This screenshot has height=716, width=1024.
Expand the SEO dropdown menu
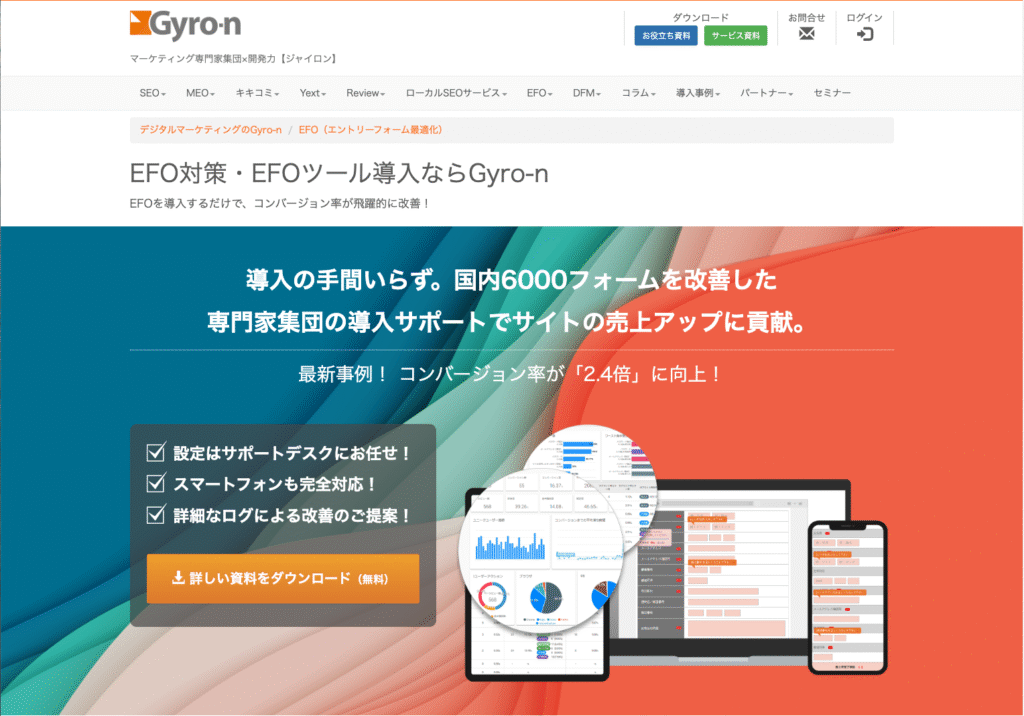153,93
